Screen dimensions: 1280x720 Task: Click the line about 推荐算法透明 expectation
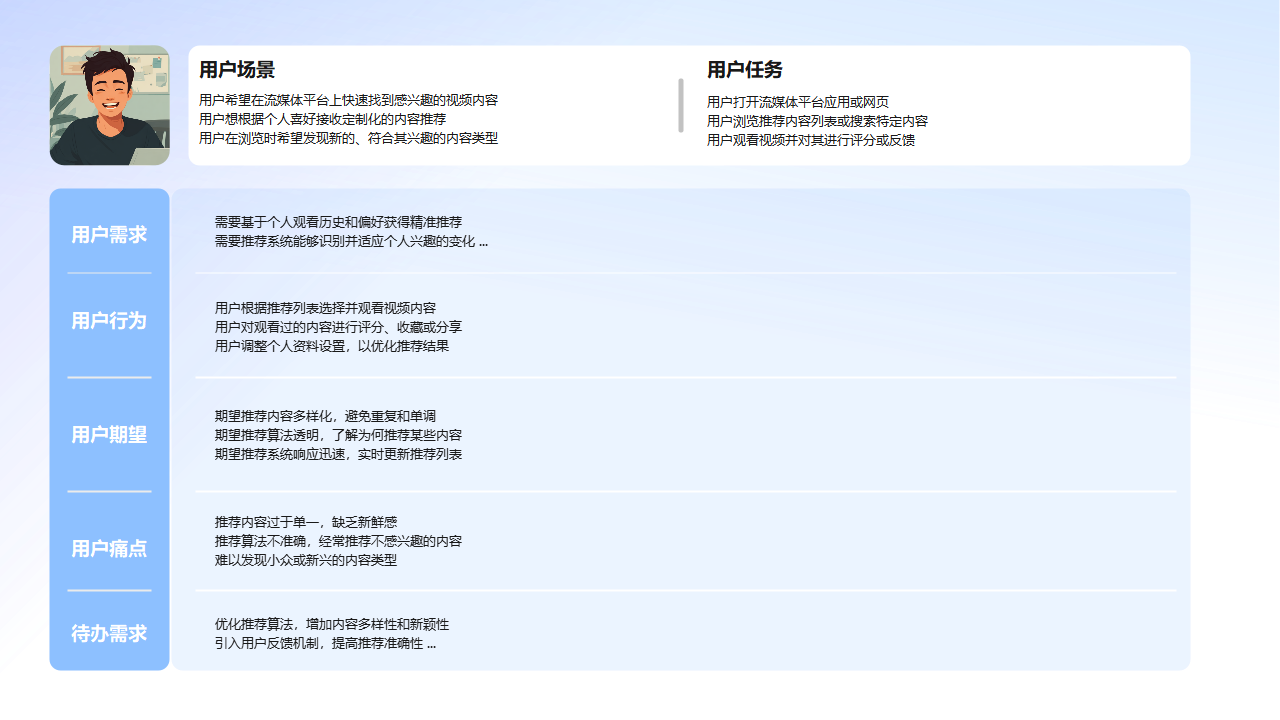point(338,435)
